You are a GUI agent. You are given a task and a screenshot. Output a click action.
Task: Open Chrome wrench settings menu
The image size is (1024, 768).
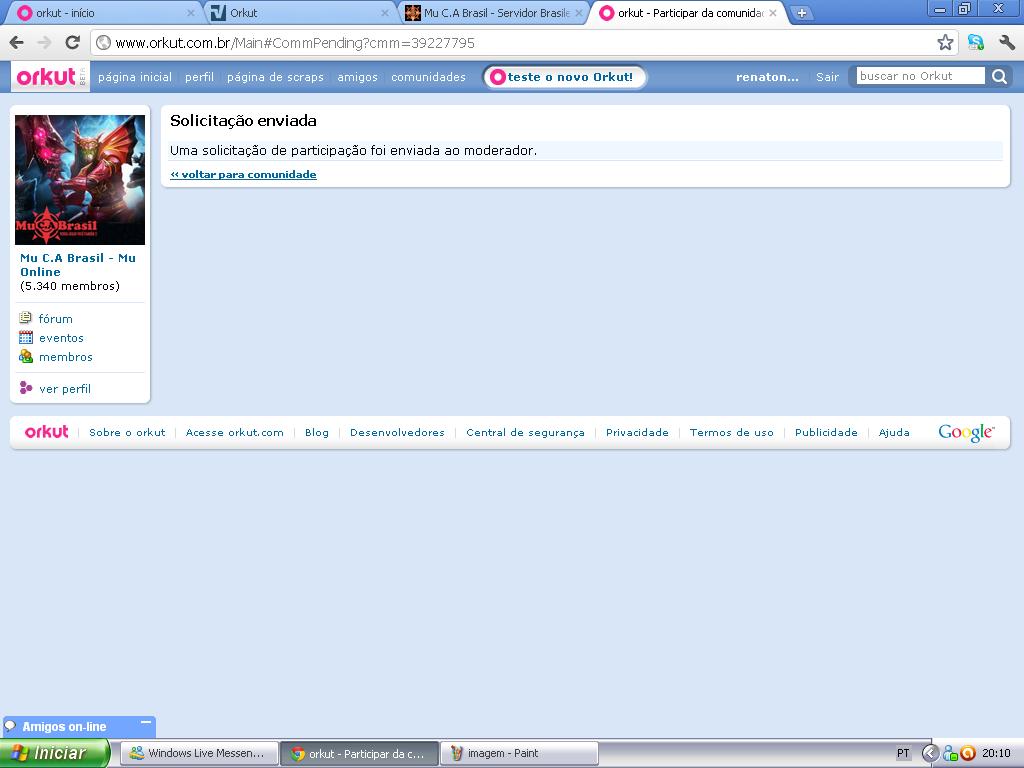point(1006,43)
